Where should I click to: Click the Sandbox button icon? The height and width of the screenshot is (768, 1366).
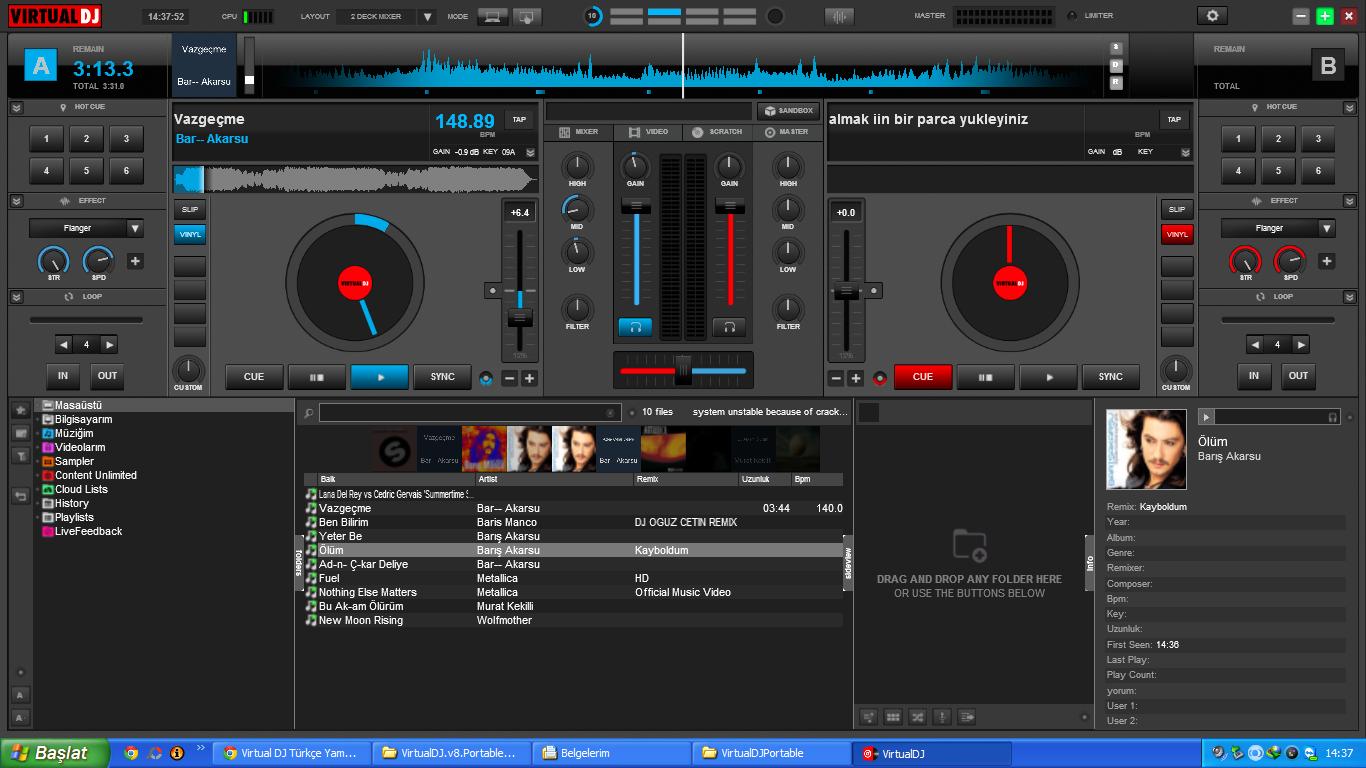click(770, 111)
